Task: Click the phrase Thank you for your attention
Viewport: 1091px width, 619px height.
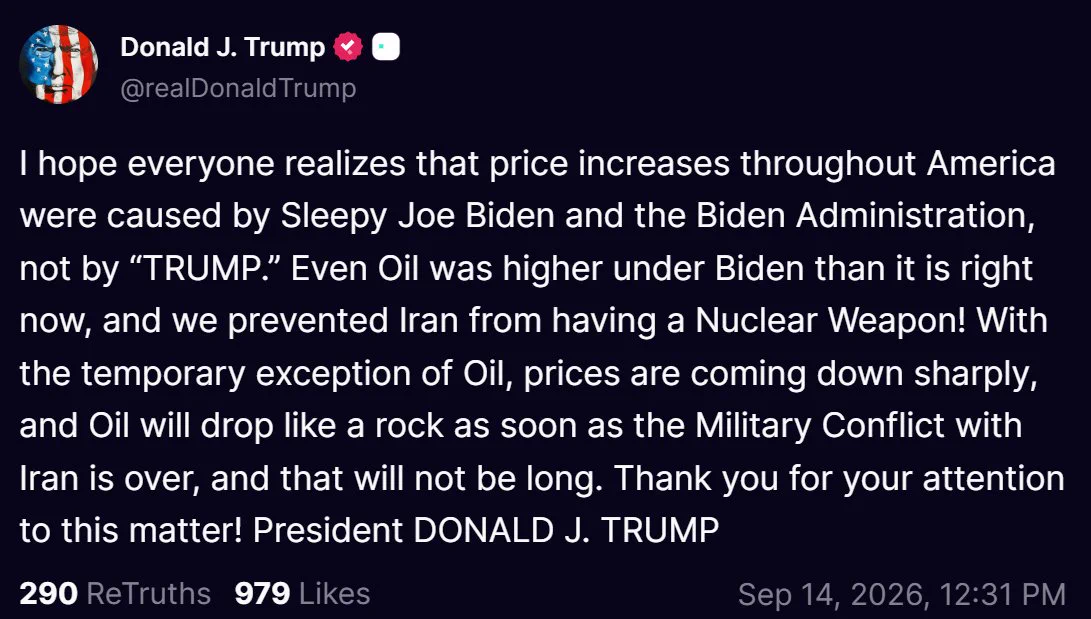Action: pos(839,479)
